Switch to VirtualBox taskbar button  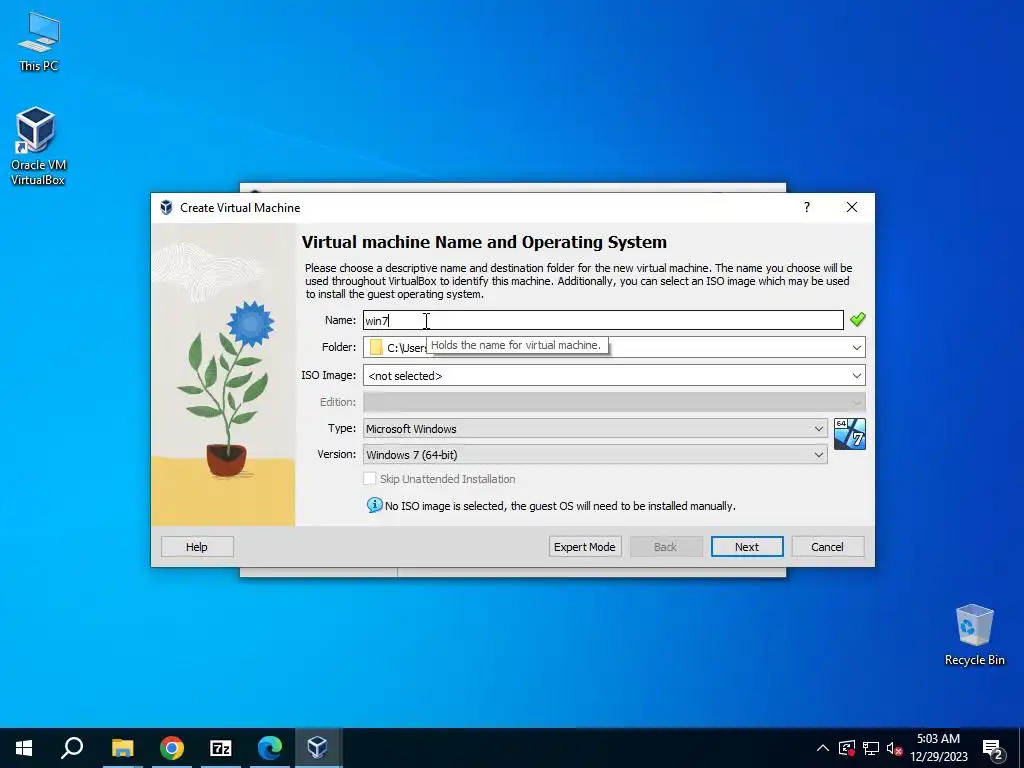[318, 748]
